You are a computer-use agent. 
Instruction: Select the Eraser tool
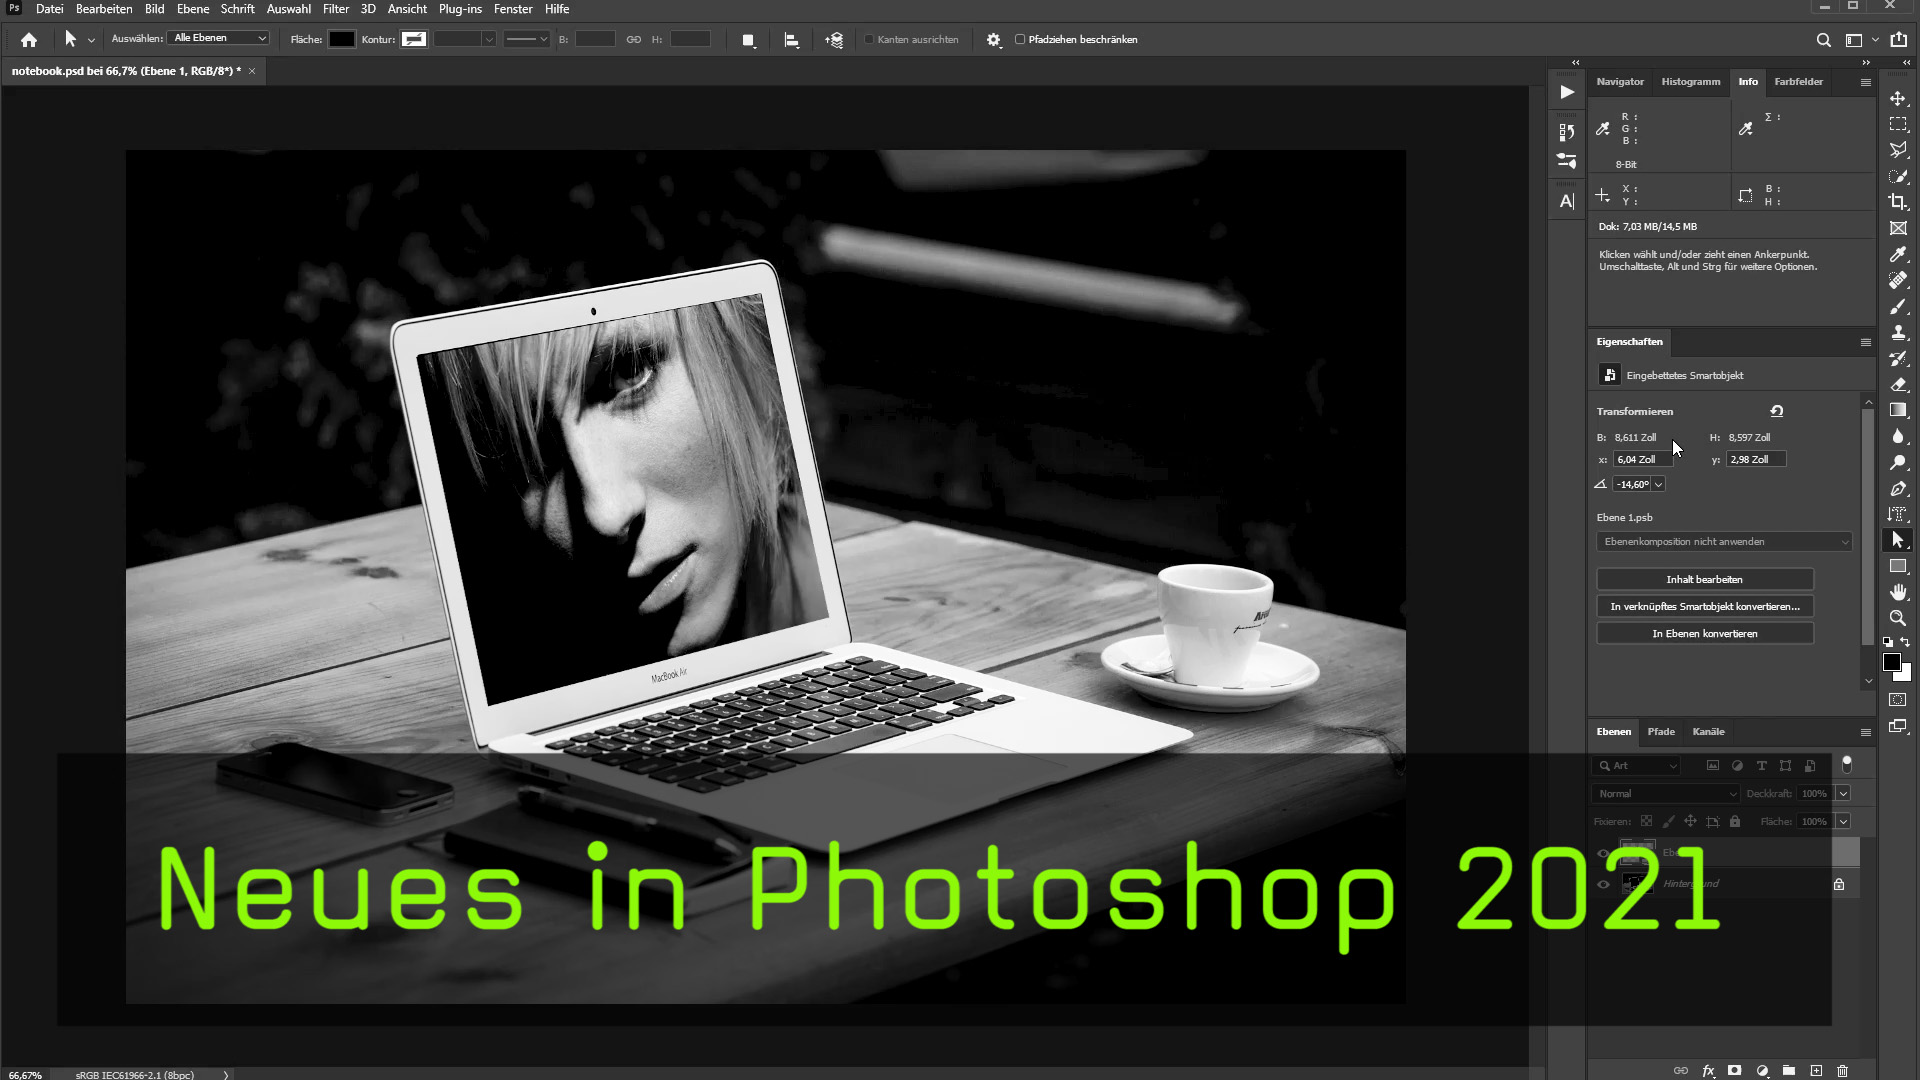[1897, 384]
